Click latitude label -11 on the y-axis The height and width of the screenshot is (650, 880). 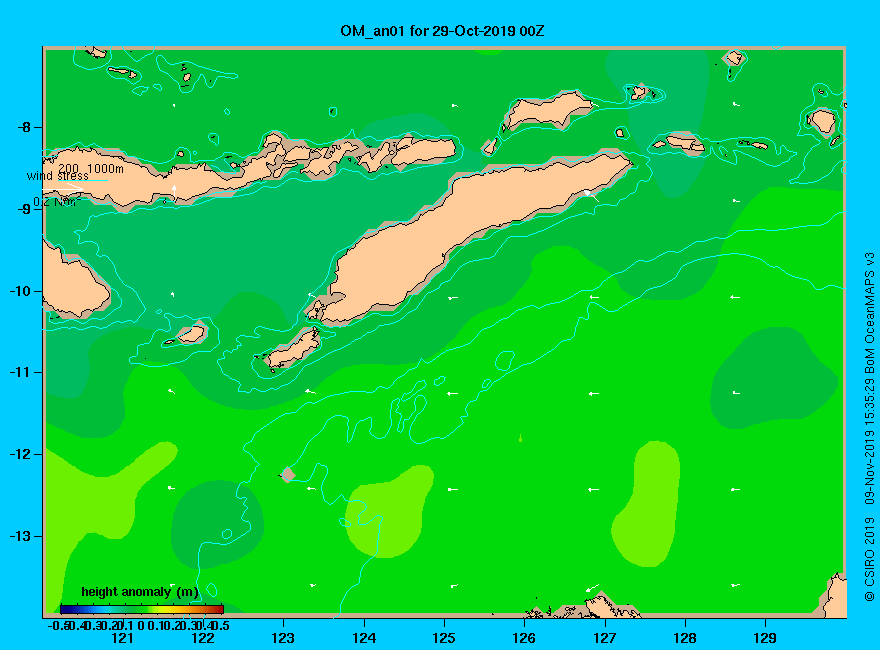[x=19, y=373]
